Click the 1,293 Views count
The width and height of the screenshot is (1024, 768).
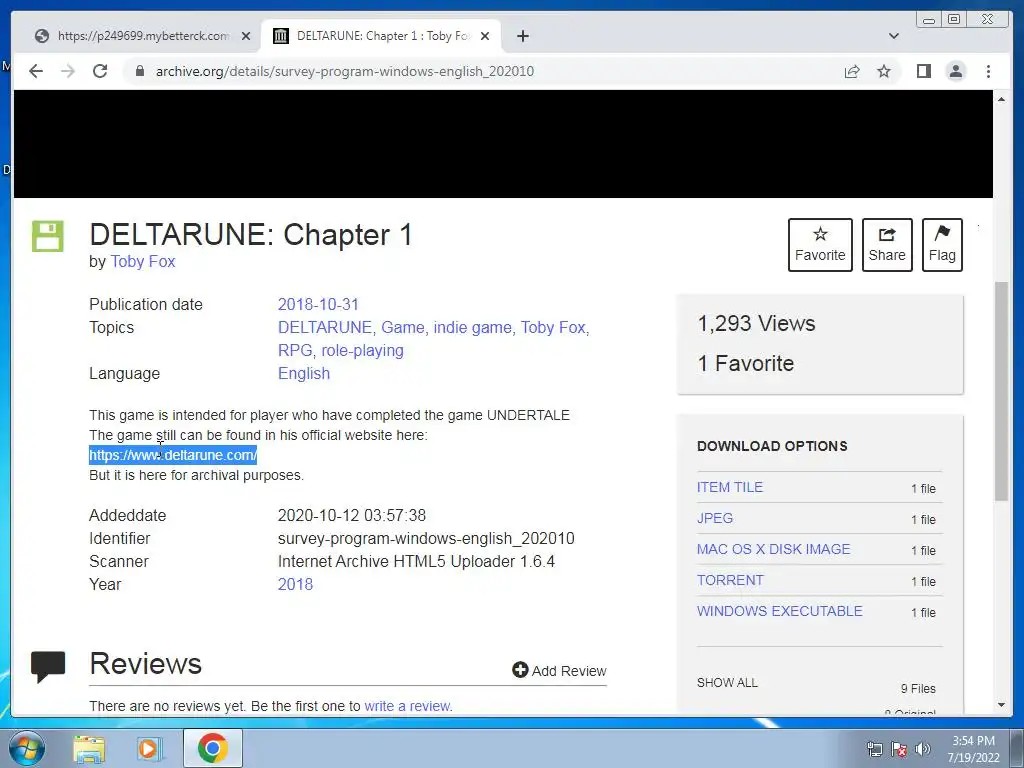point(756,323)
